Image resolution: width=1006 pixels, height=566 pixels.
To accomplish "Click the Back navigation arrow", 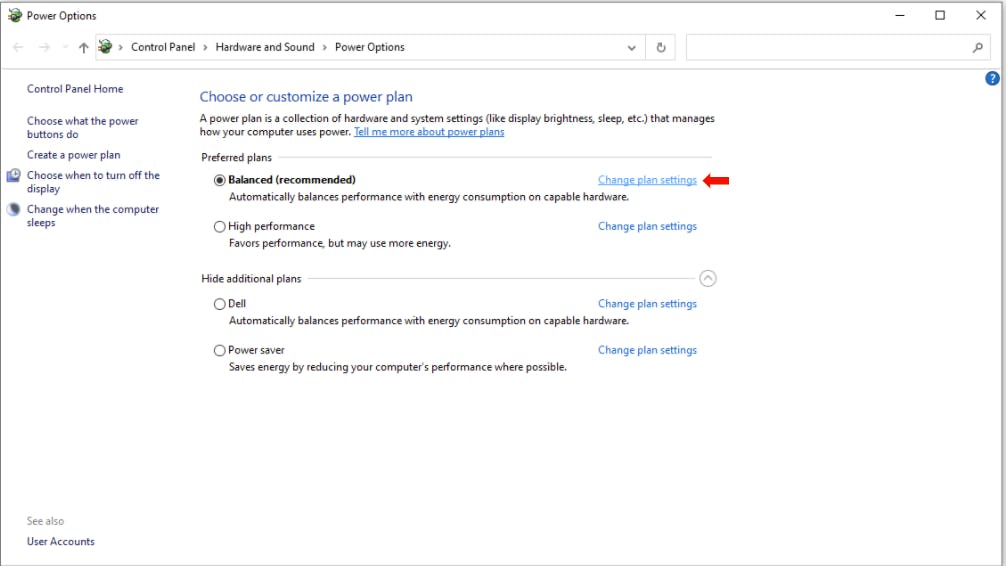I will 18,47.
